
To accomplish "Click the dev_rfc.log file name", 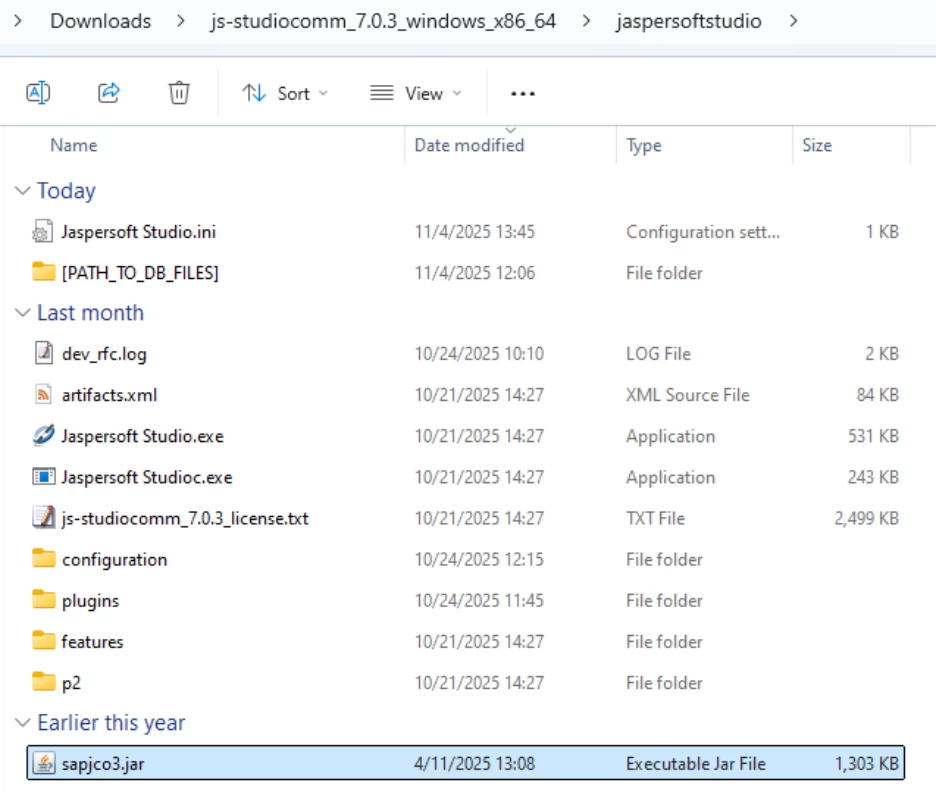I will [104, 354].
